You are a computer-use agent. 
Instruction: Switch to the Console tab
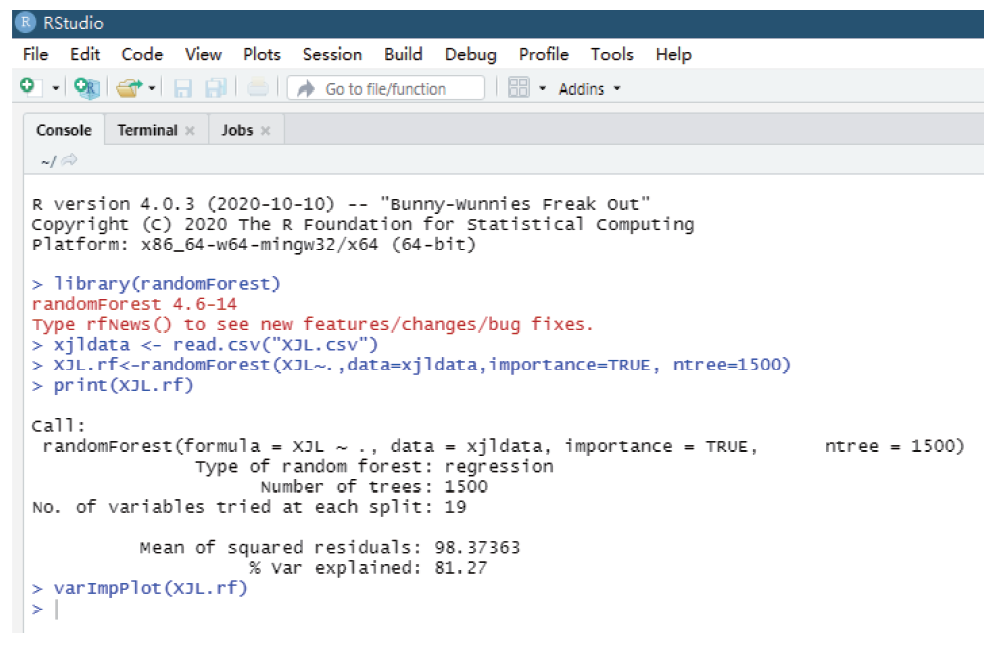pos(64,130)
